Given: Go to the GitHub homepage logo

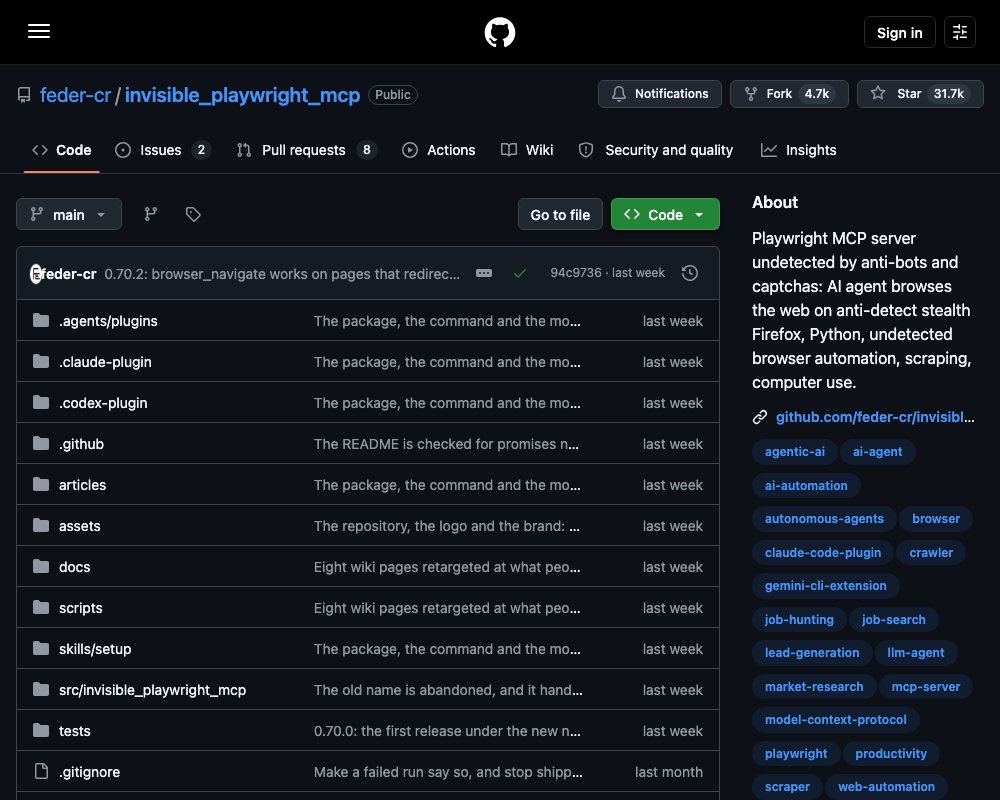Looking at the screenshot, I should pyautogui.click(x=499, y=32).
